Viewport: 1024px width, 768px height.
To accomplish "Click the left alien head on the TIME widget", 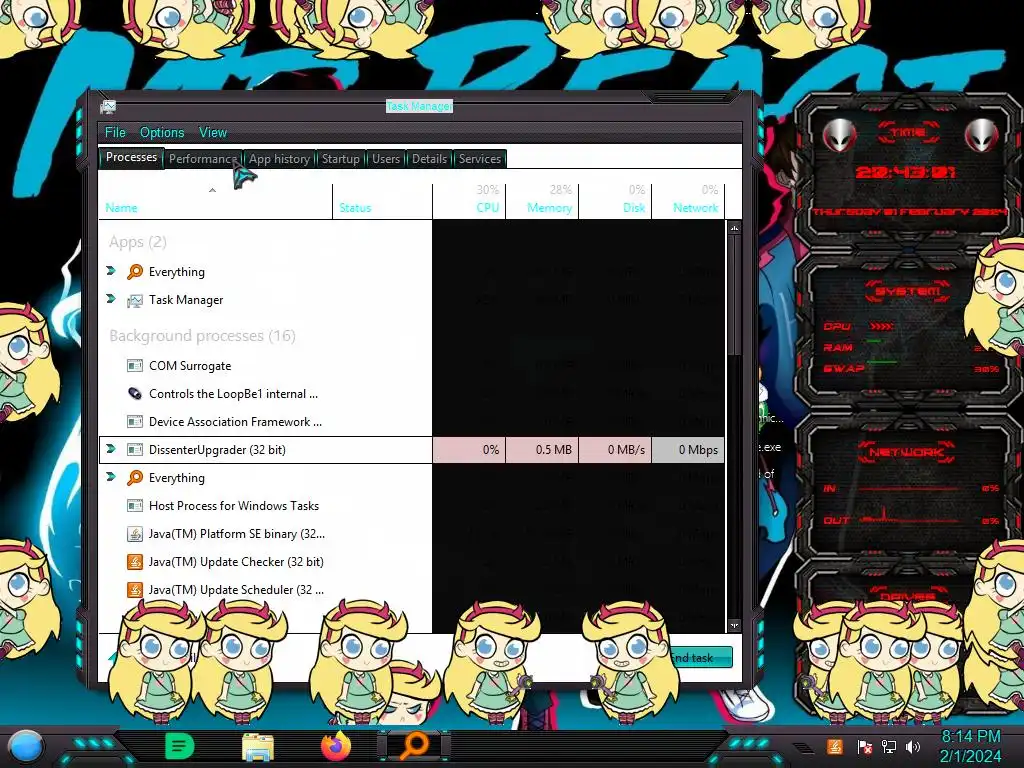I will [x=839, y=136].
